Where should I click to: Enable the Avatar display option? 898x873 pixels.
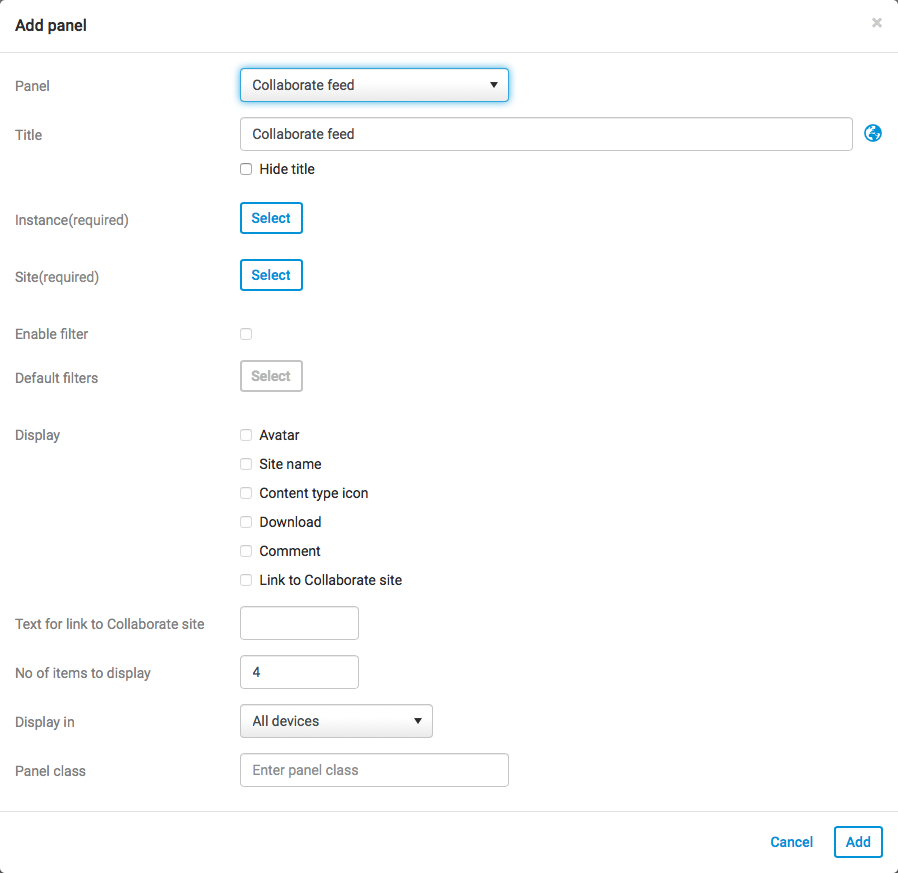click(x=246, y=435)
